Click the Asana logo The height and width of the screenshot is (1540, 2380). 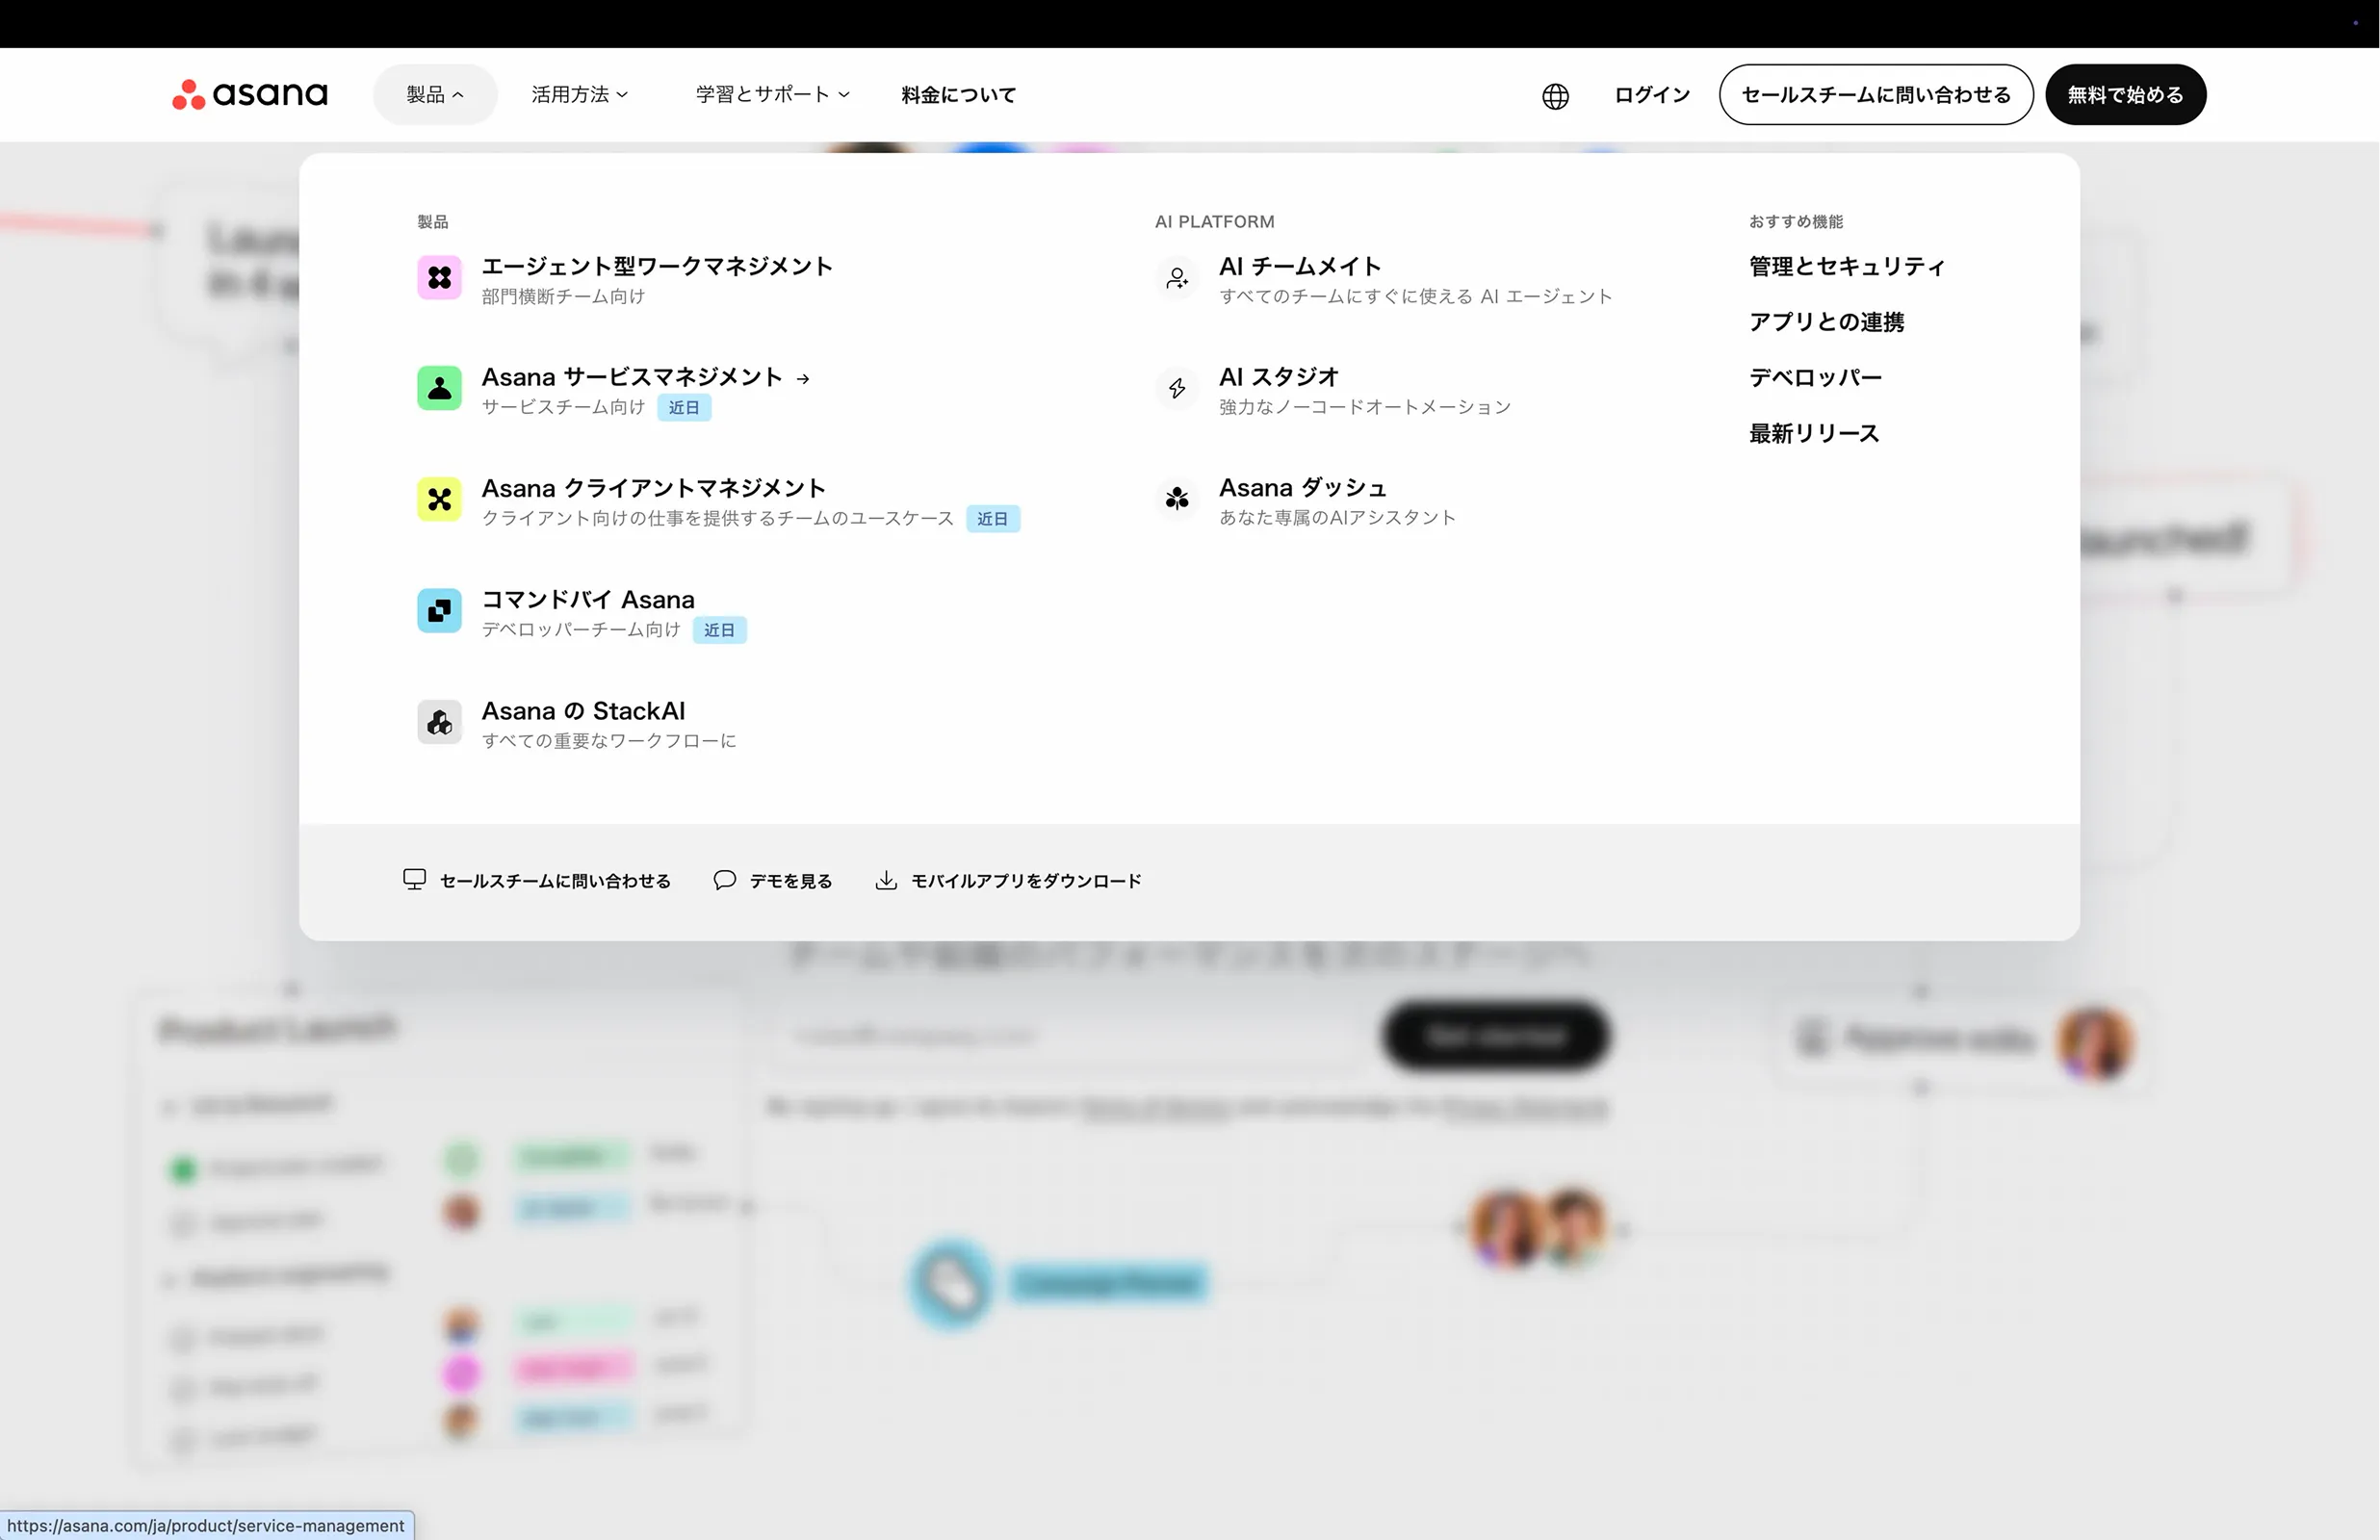pyautogui.click(x=250, y=94)
